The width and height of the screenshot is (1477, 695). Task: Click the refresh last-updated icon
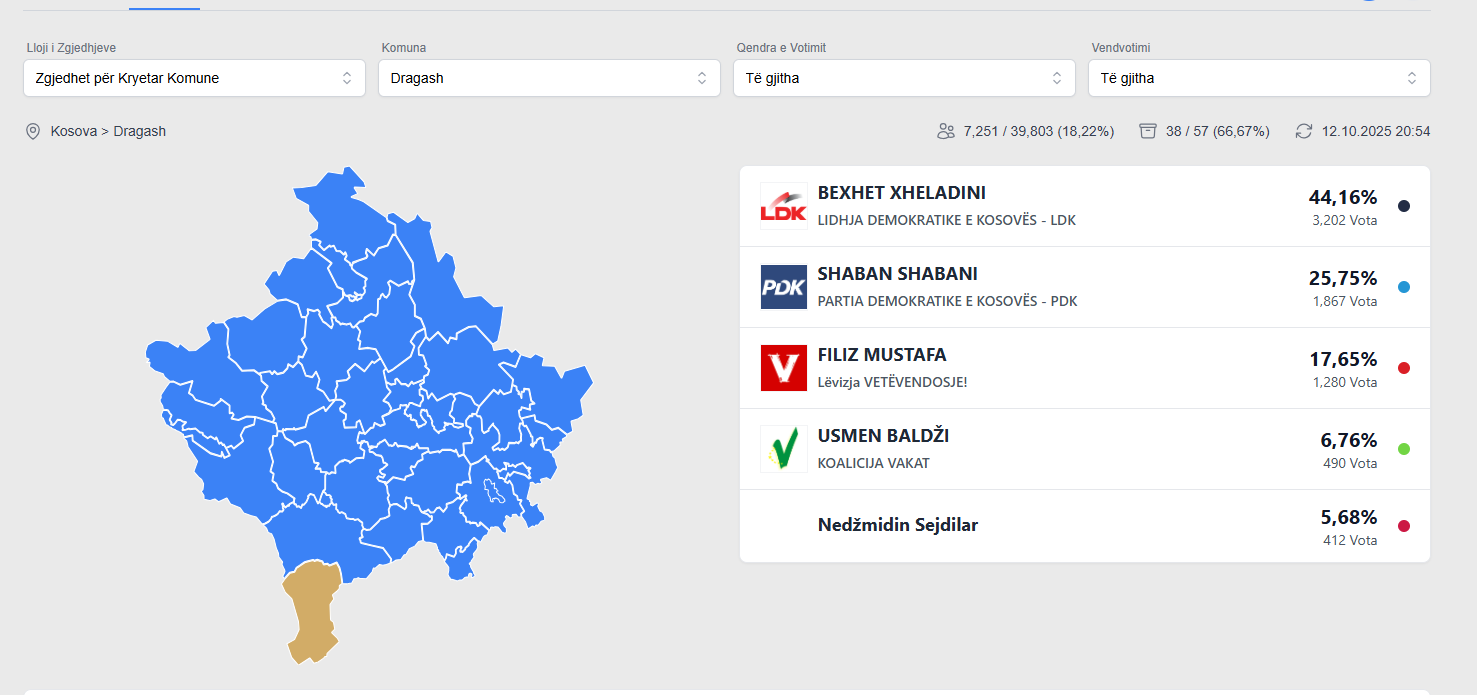coord(1303,131)
